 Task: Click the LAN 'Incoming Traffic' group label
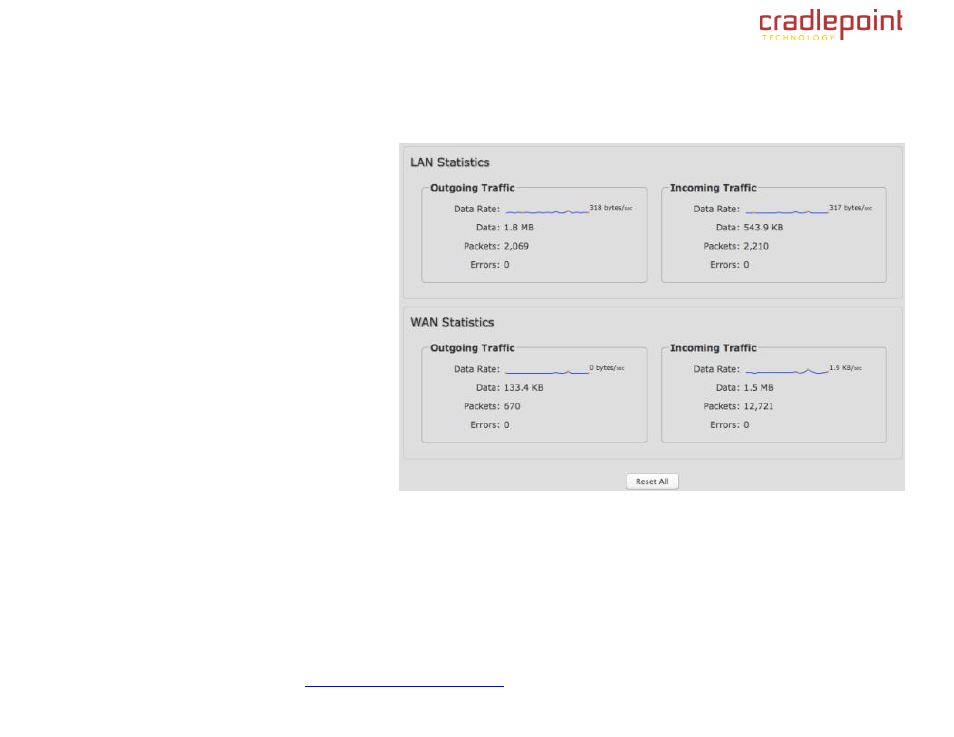(x=713, y=188)
